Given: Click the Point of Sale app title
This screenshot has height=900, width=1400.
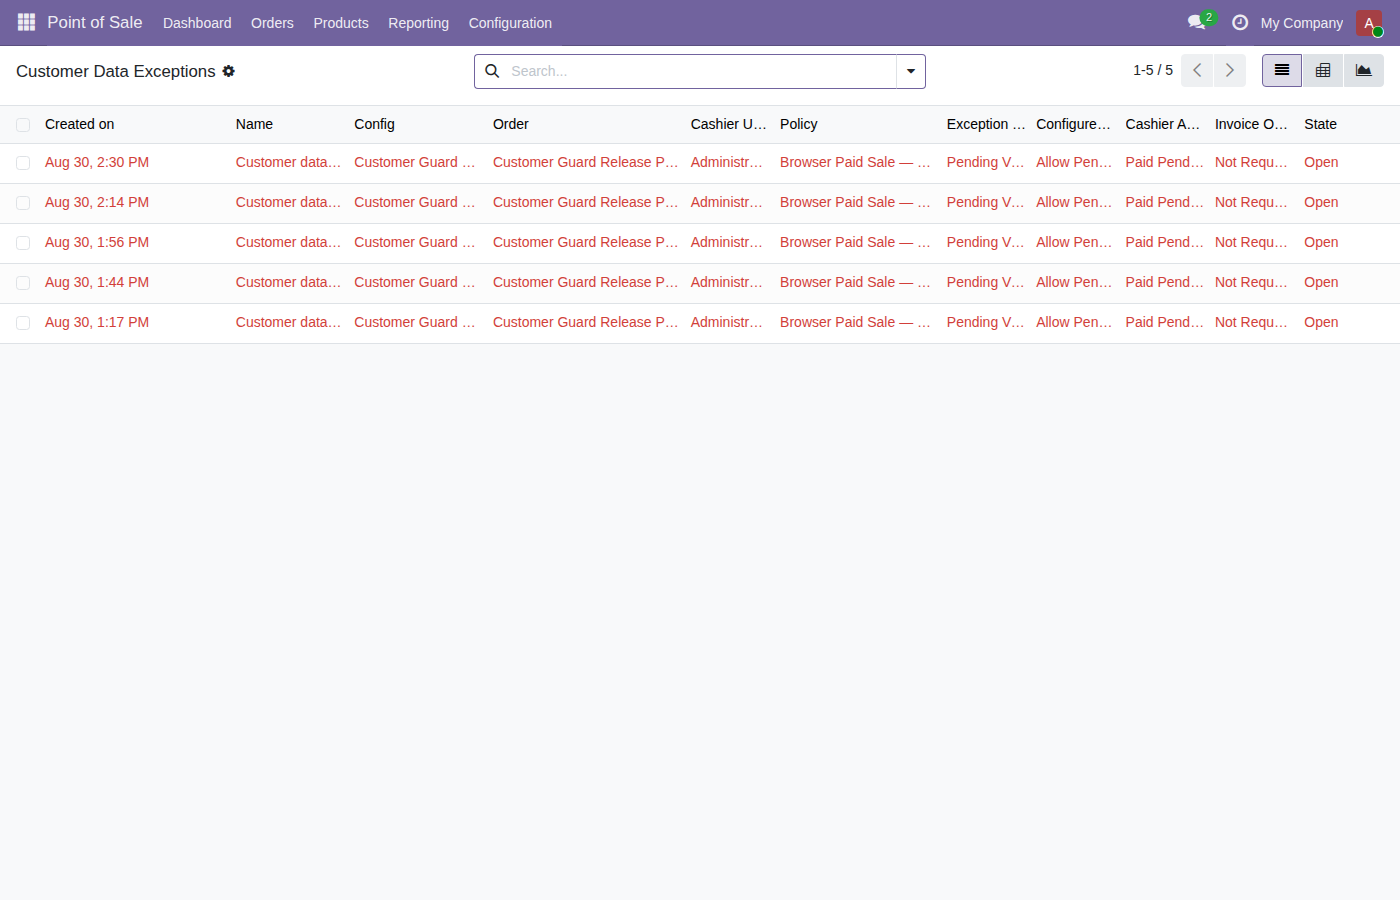Looking at the screenshot, I should (x=95, y=22).
